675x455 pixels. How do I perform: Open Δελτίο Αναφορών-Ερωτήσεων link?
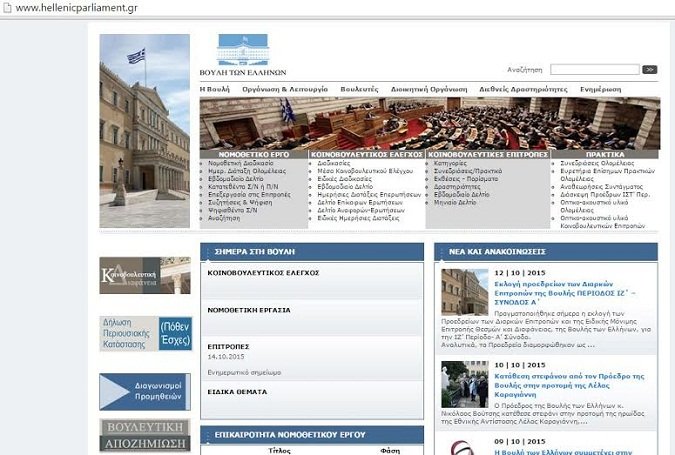click(x=361, y=210)
